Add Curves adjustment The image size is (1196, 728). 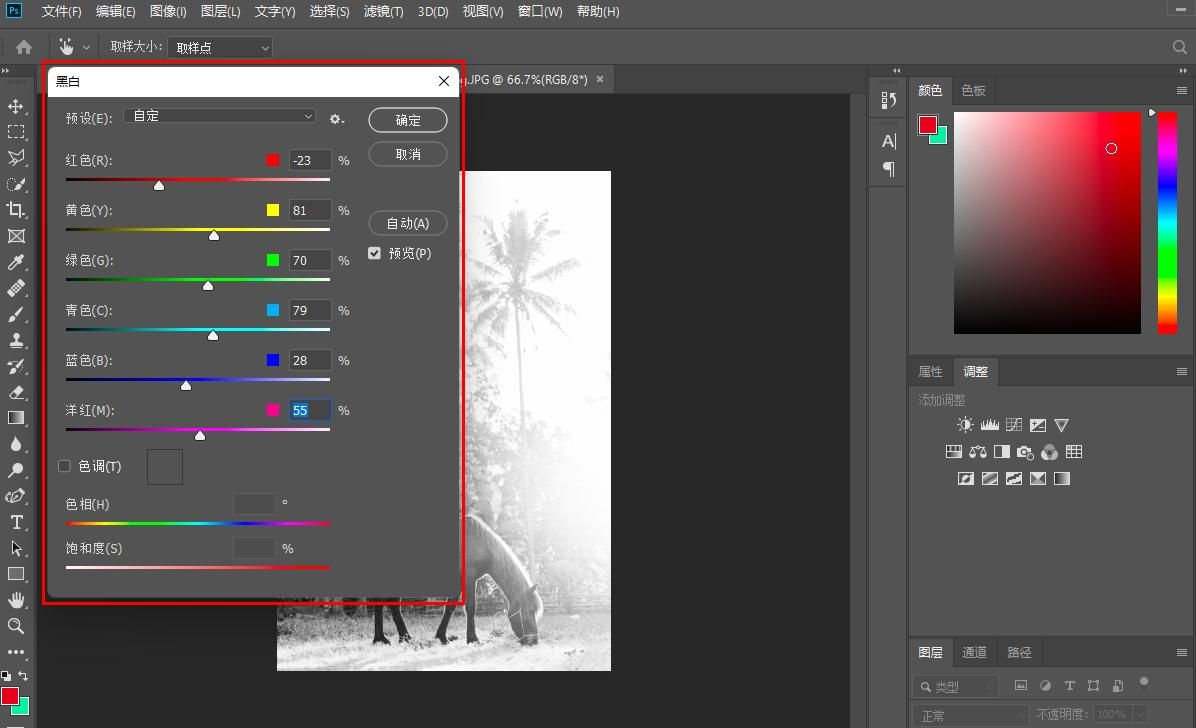click(1014, 425)
